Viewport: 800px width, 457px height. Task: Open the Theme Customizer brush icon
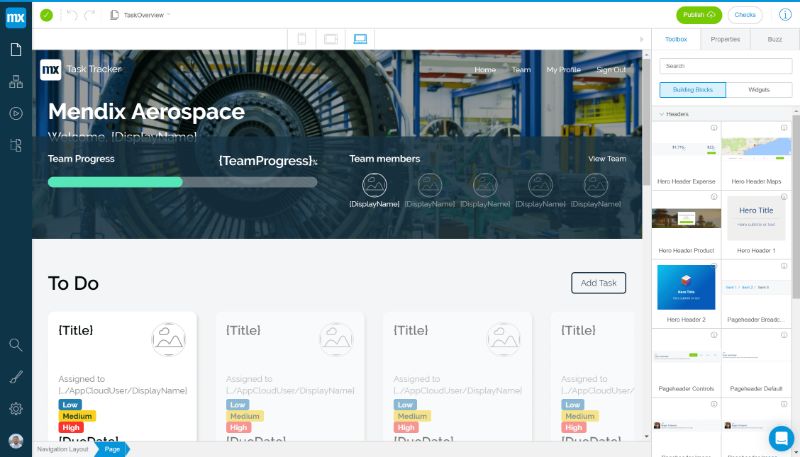pos(16,377)
